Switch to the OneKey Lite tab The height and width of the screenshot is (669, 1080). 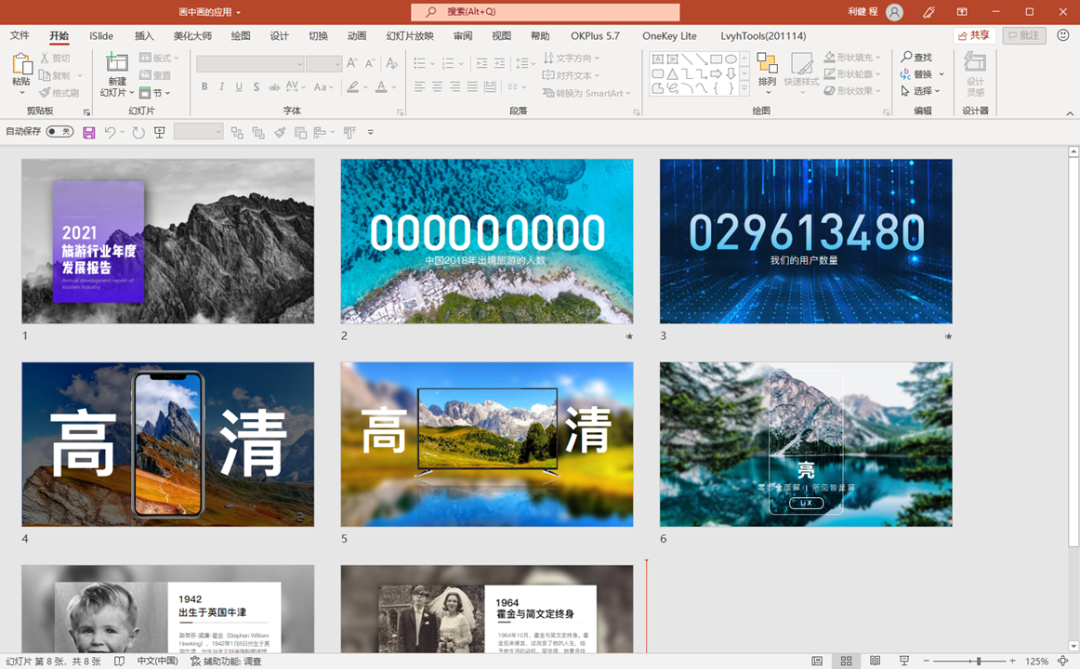point(669,36)
